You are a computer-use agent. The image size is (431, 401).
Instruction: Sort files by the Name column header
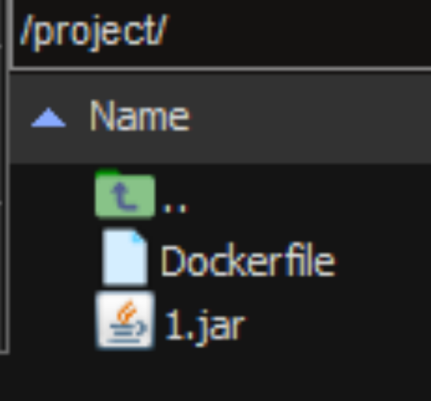click(x=140, y=116)
